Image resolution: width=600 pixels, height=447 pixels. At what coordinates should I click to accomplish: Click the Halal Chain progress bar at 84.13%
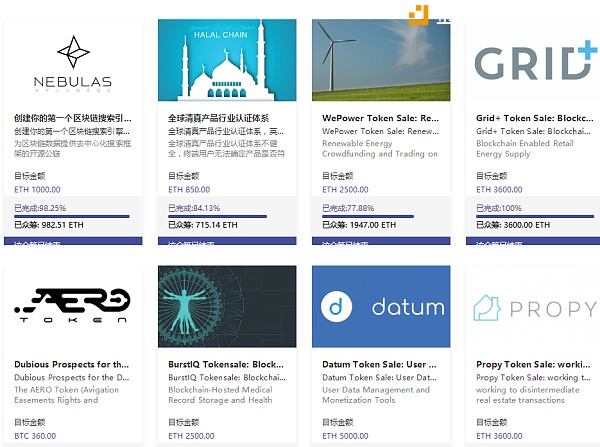tap(217, 217)
